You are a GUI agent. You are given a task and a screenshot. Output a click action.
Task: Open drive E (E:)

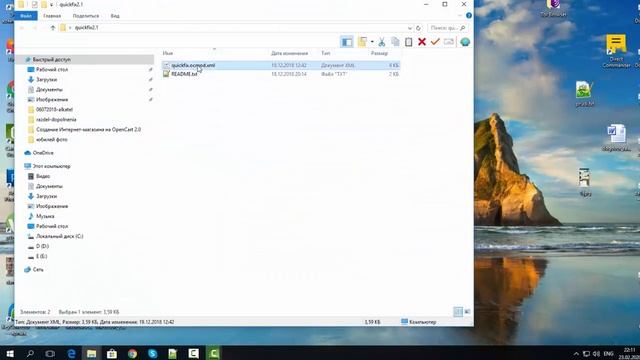coord(41,256)
